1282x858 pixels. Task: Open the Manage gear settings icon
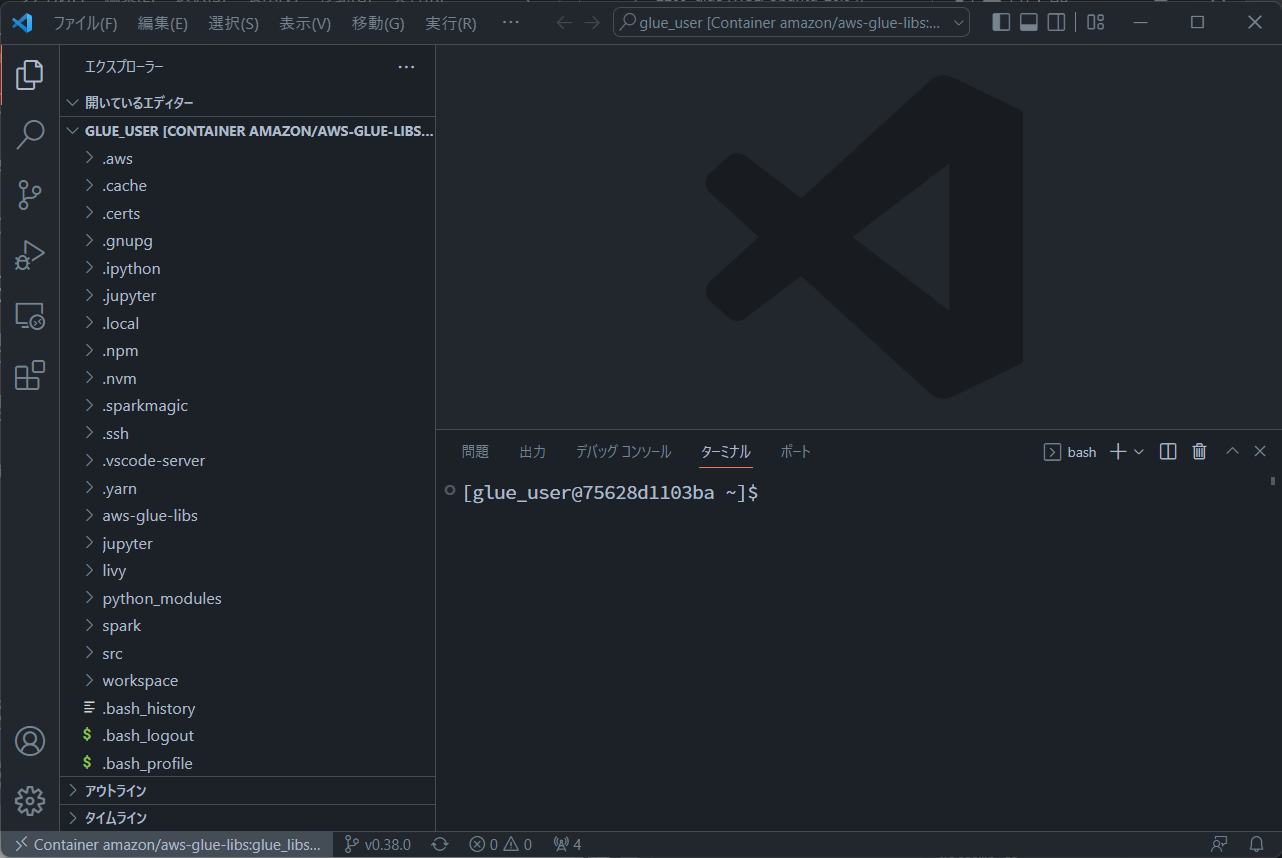click(x=30, y=800)
